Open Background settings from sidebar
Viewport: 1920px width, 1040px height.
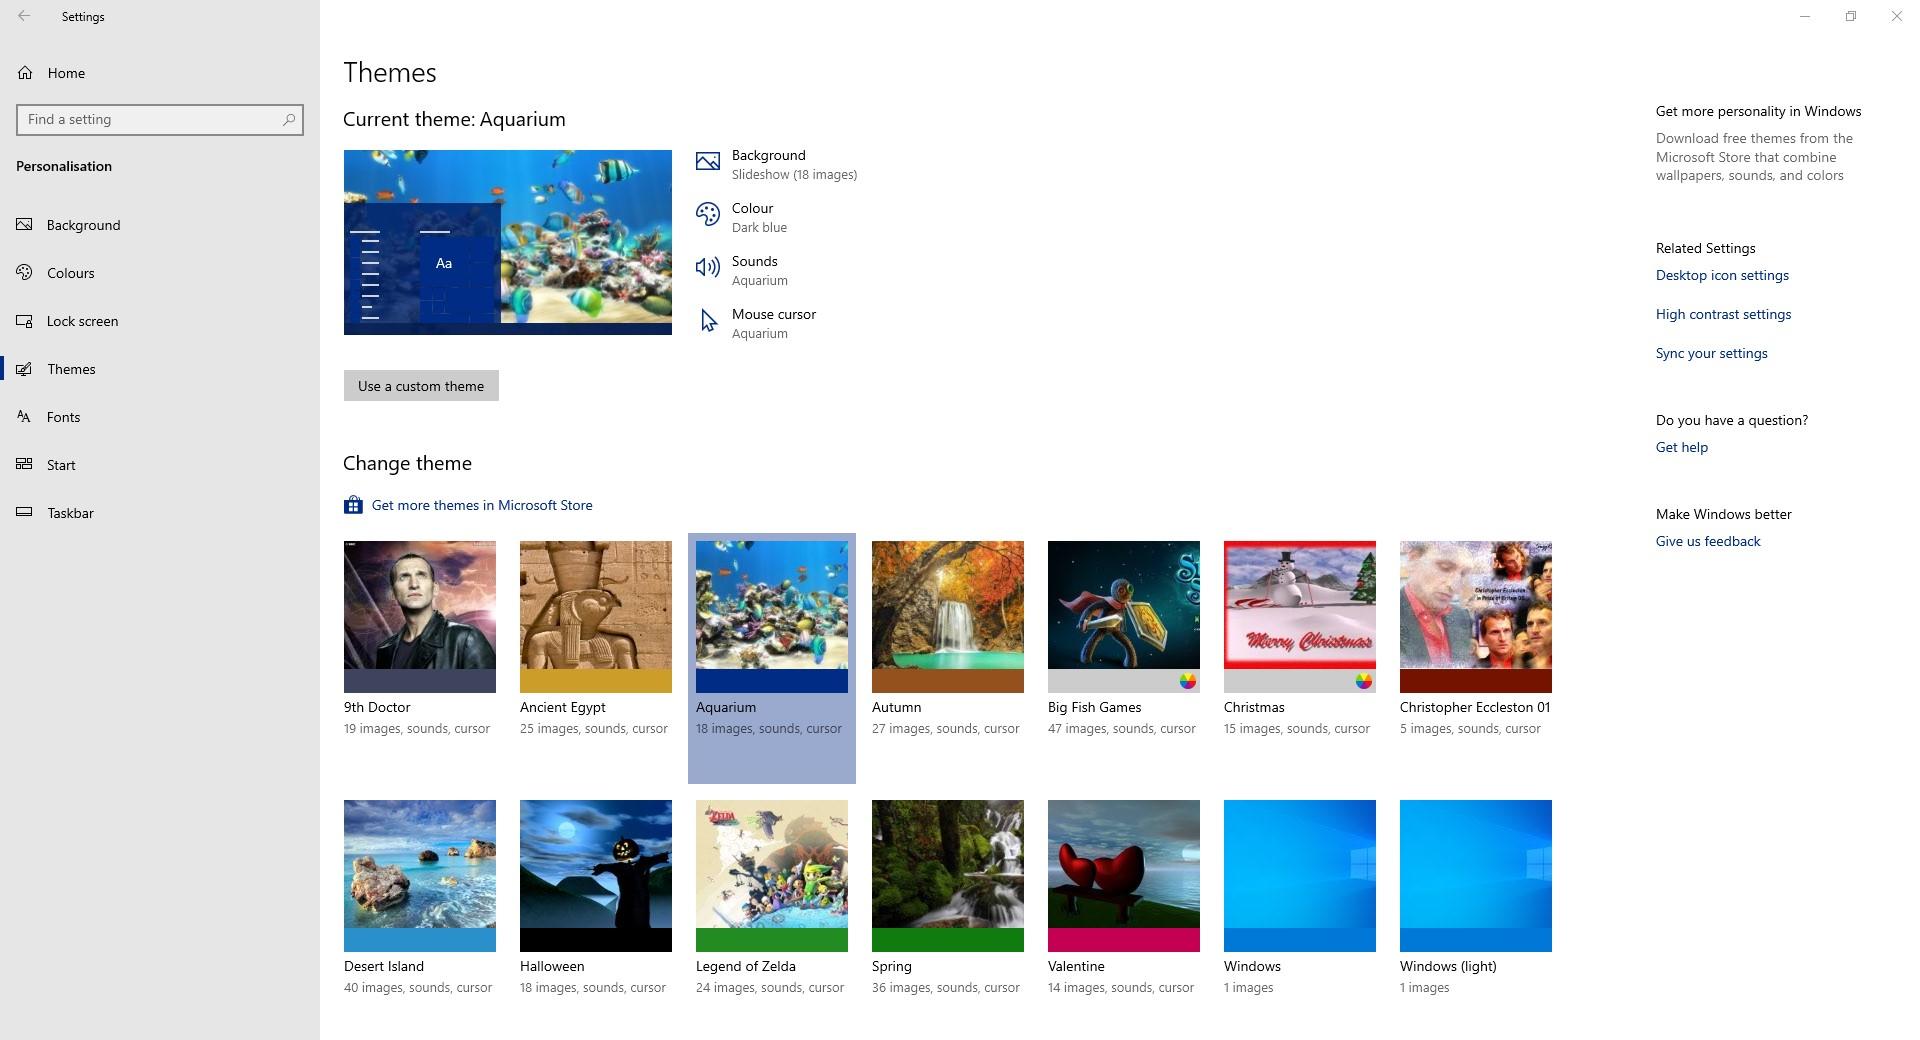(x=160, y=225)
